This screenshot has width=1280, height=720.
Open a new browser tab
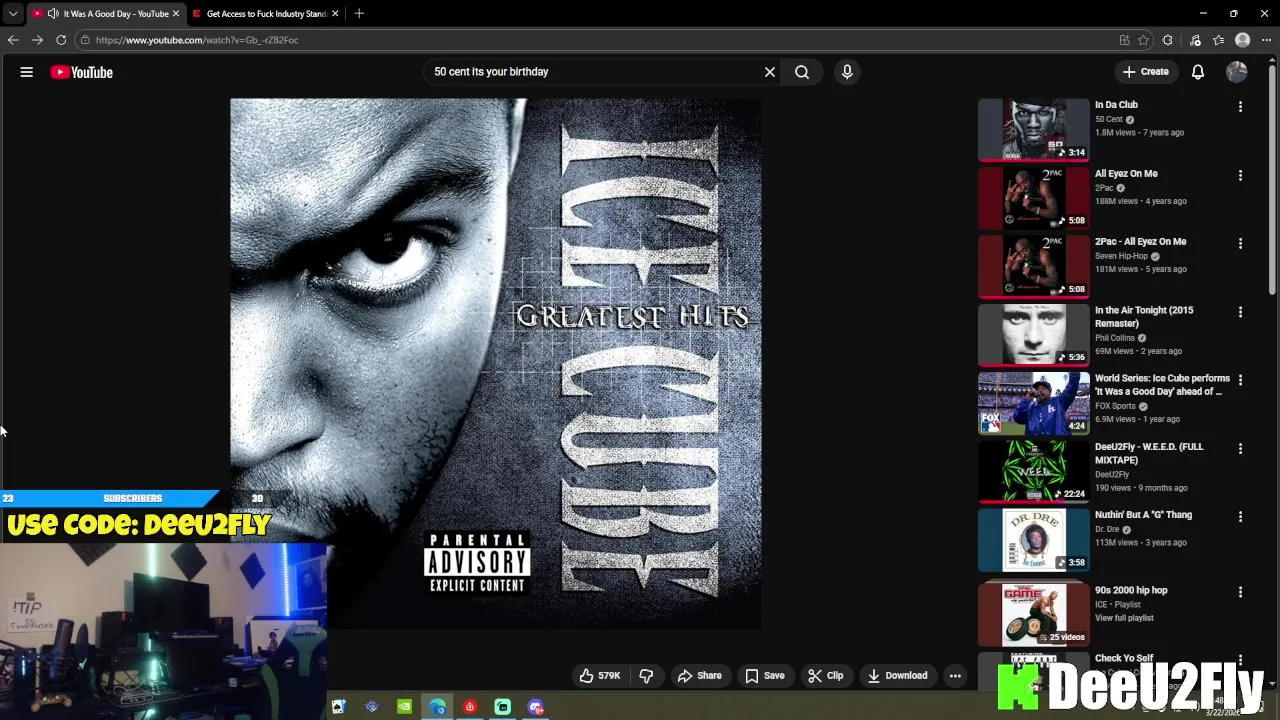pos(359,14)
